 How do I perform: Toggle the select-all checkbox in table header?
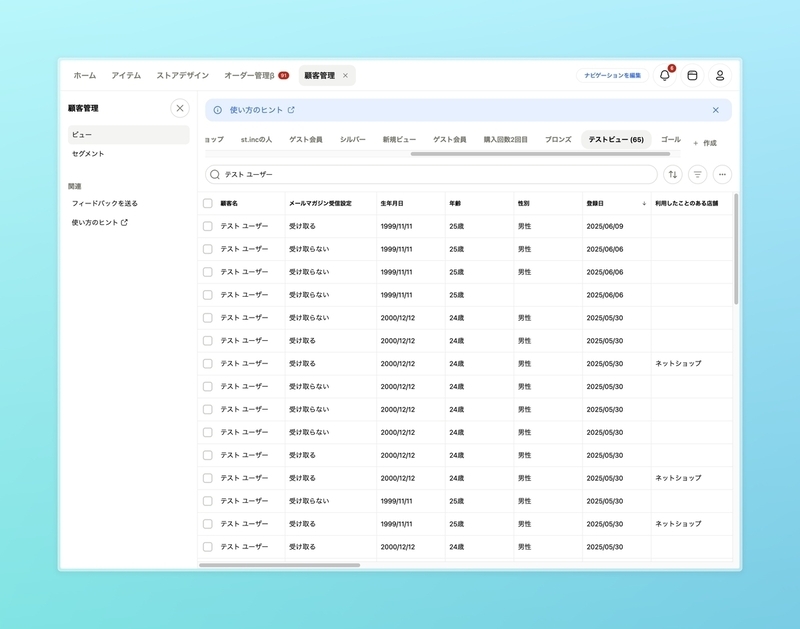coord(208,203)
